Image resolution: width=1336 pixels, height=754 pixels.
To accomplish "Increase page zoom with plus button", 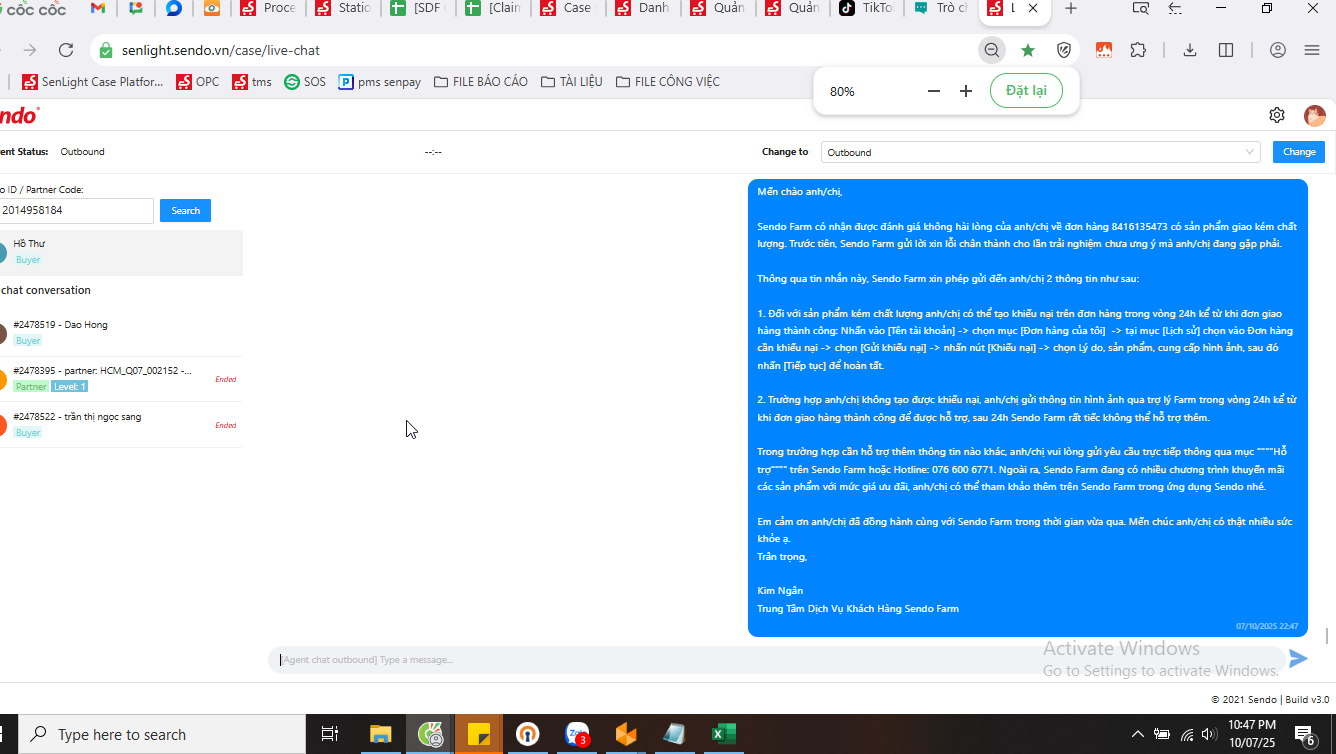I will [x=966, y=91].
